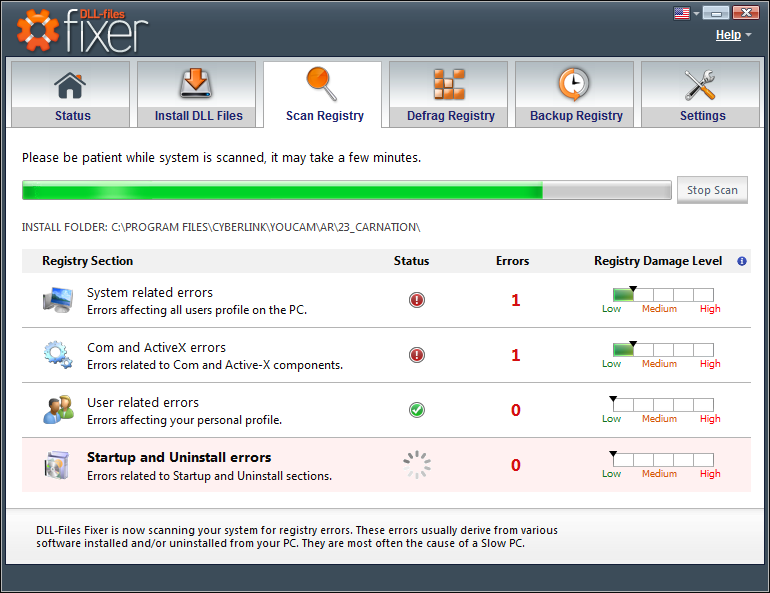Click 'Errors affecting your personal profile.' text

click(x=184, y=420)
